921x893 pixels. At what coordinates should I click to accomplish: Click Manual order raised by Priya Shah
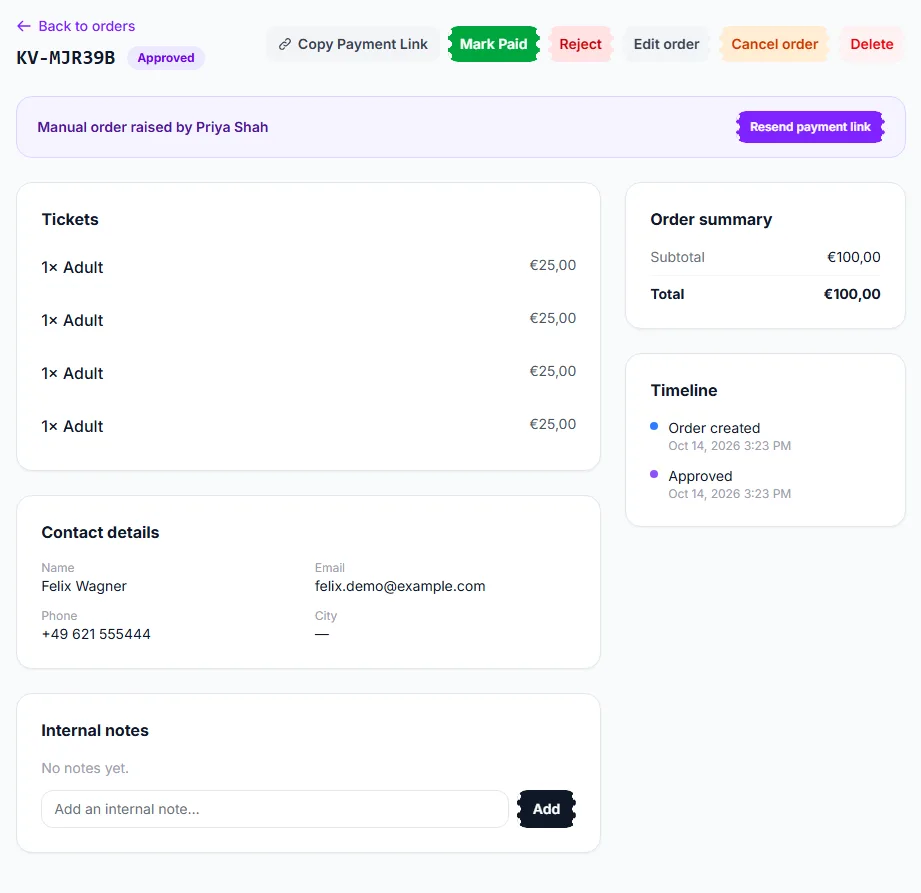[x=153, y=127]
